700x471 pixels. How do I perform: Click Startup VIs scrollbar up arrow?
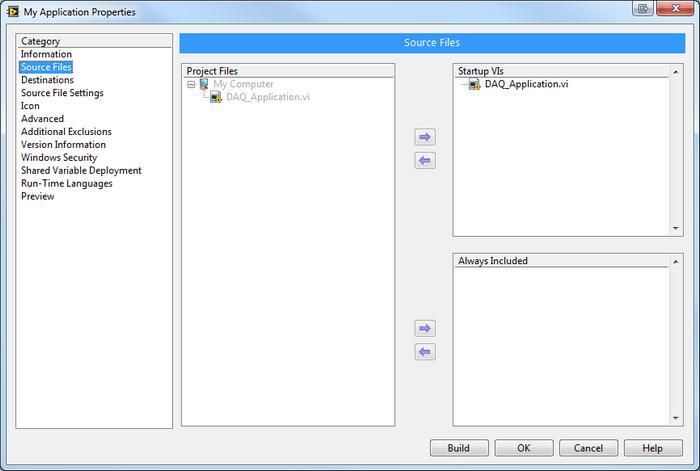point(676,72)
